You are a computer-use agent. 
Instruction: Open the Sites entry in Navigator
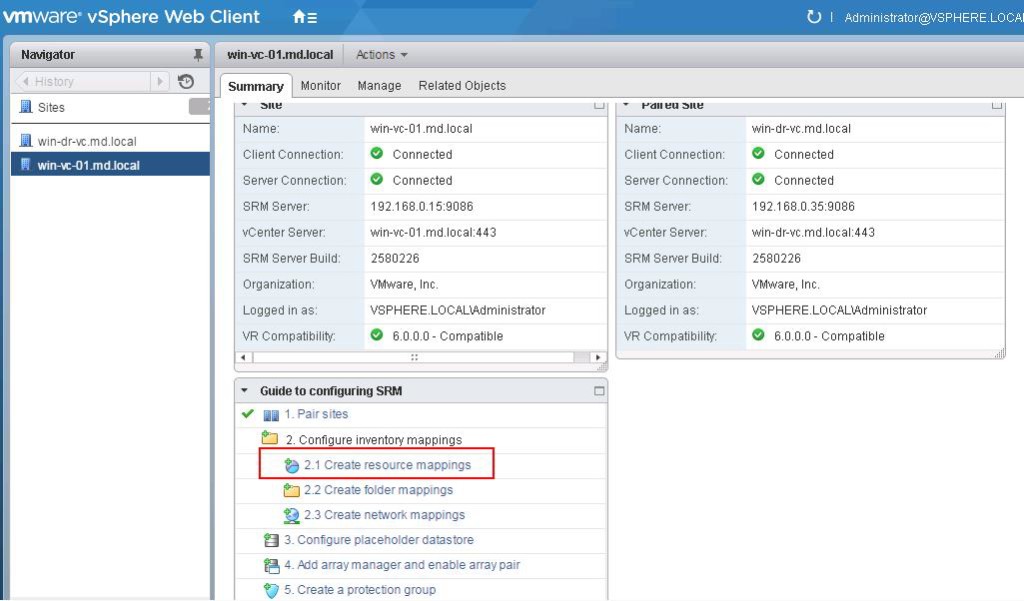point(51,107)
